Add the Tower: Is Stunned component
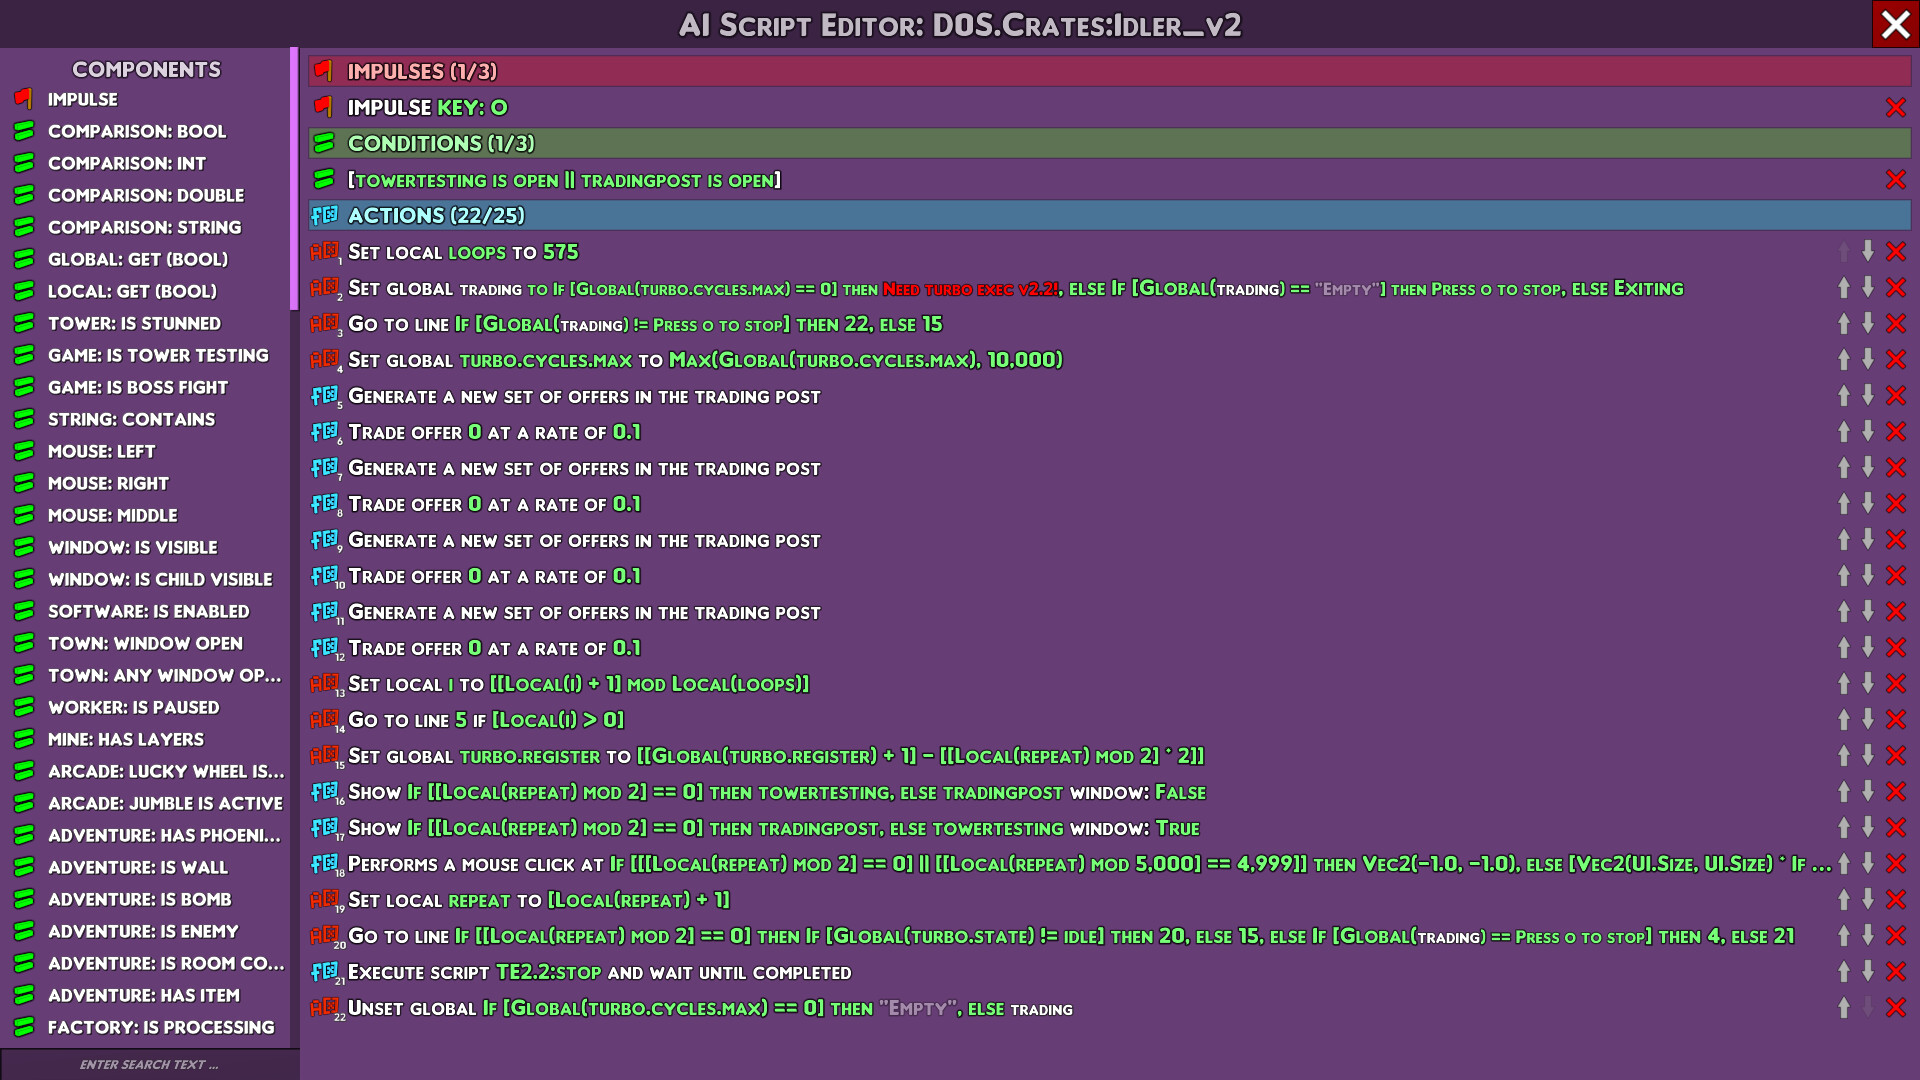 point(134,323)
